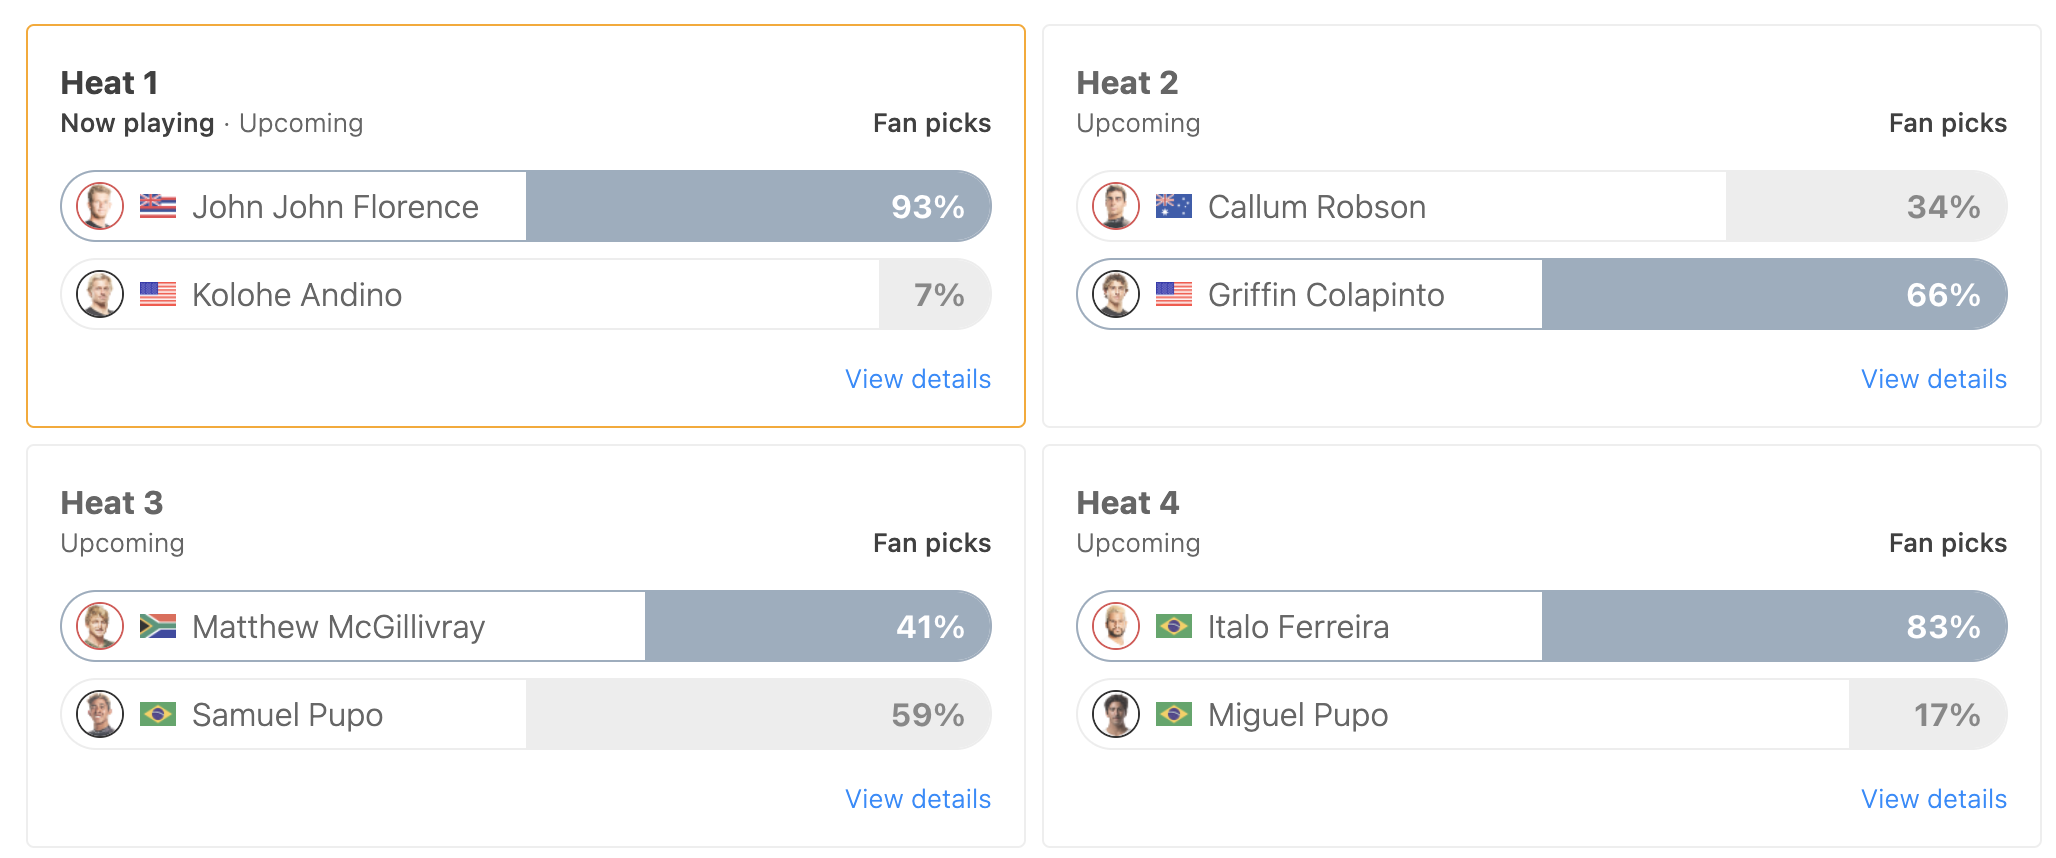Click Callum Robson's avatar photo
This screenshot has width=2056, height=858.
[1116, 206]
